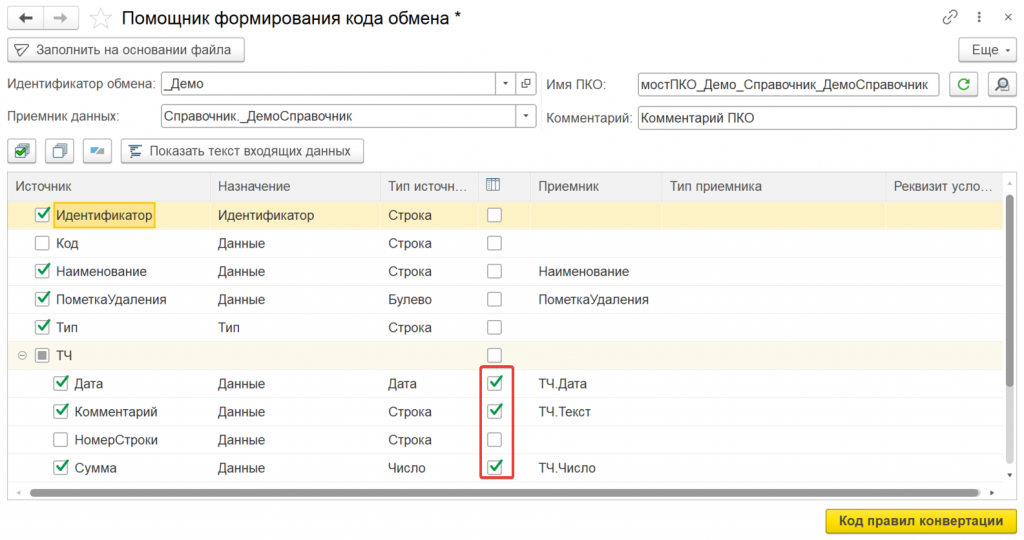
Task: Click the Имя ПКО input field
Action: point(788,84)
